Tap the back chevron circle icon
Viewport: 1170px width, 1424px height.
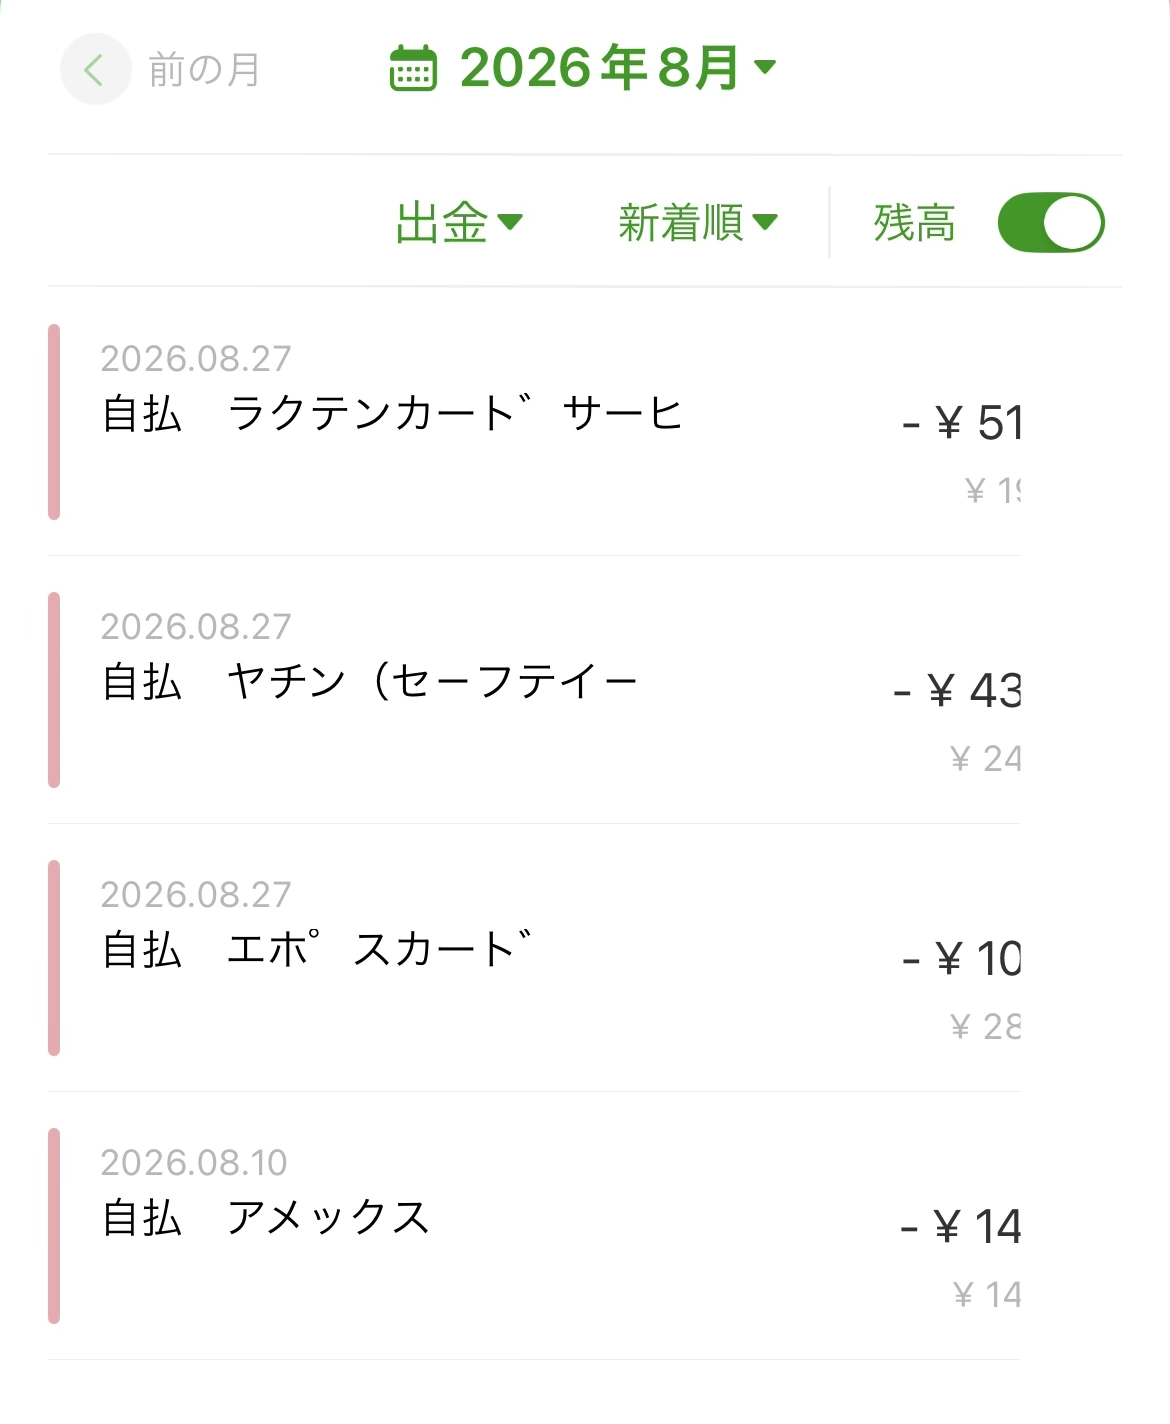pos(96,69)
